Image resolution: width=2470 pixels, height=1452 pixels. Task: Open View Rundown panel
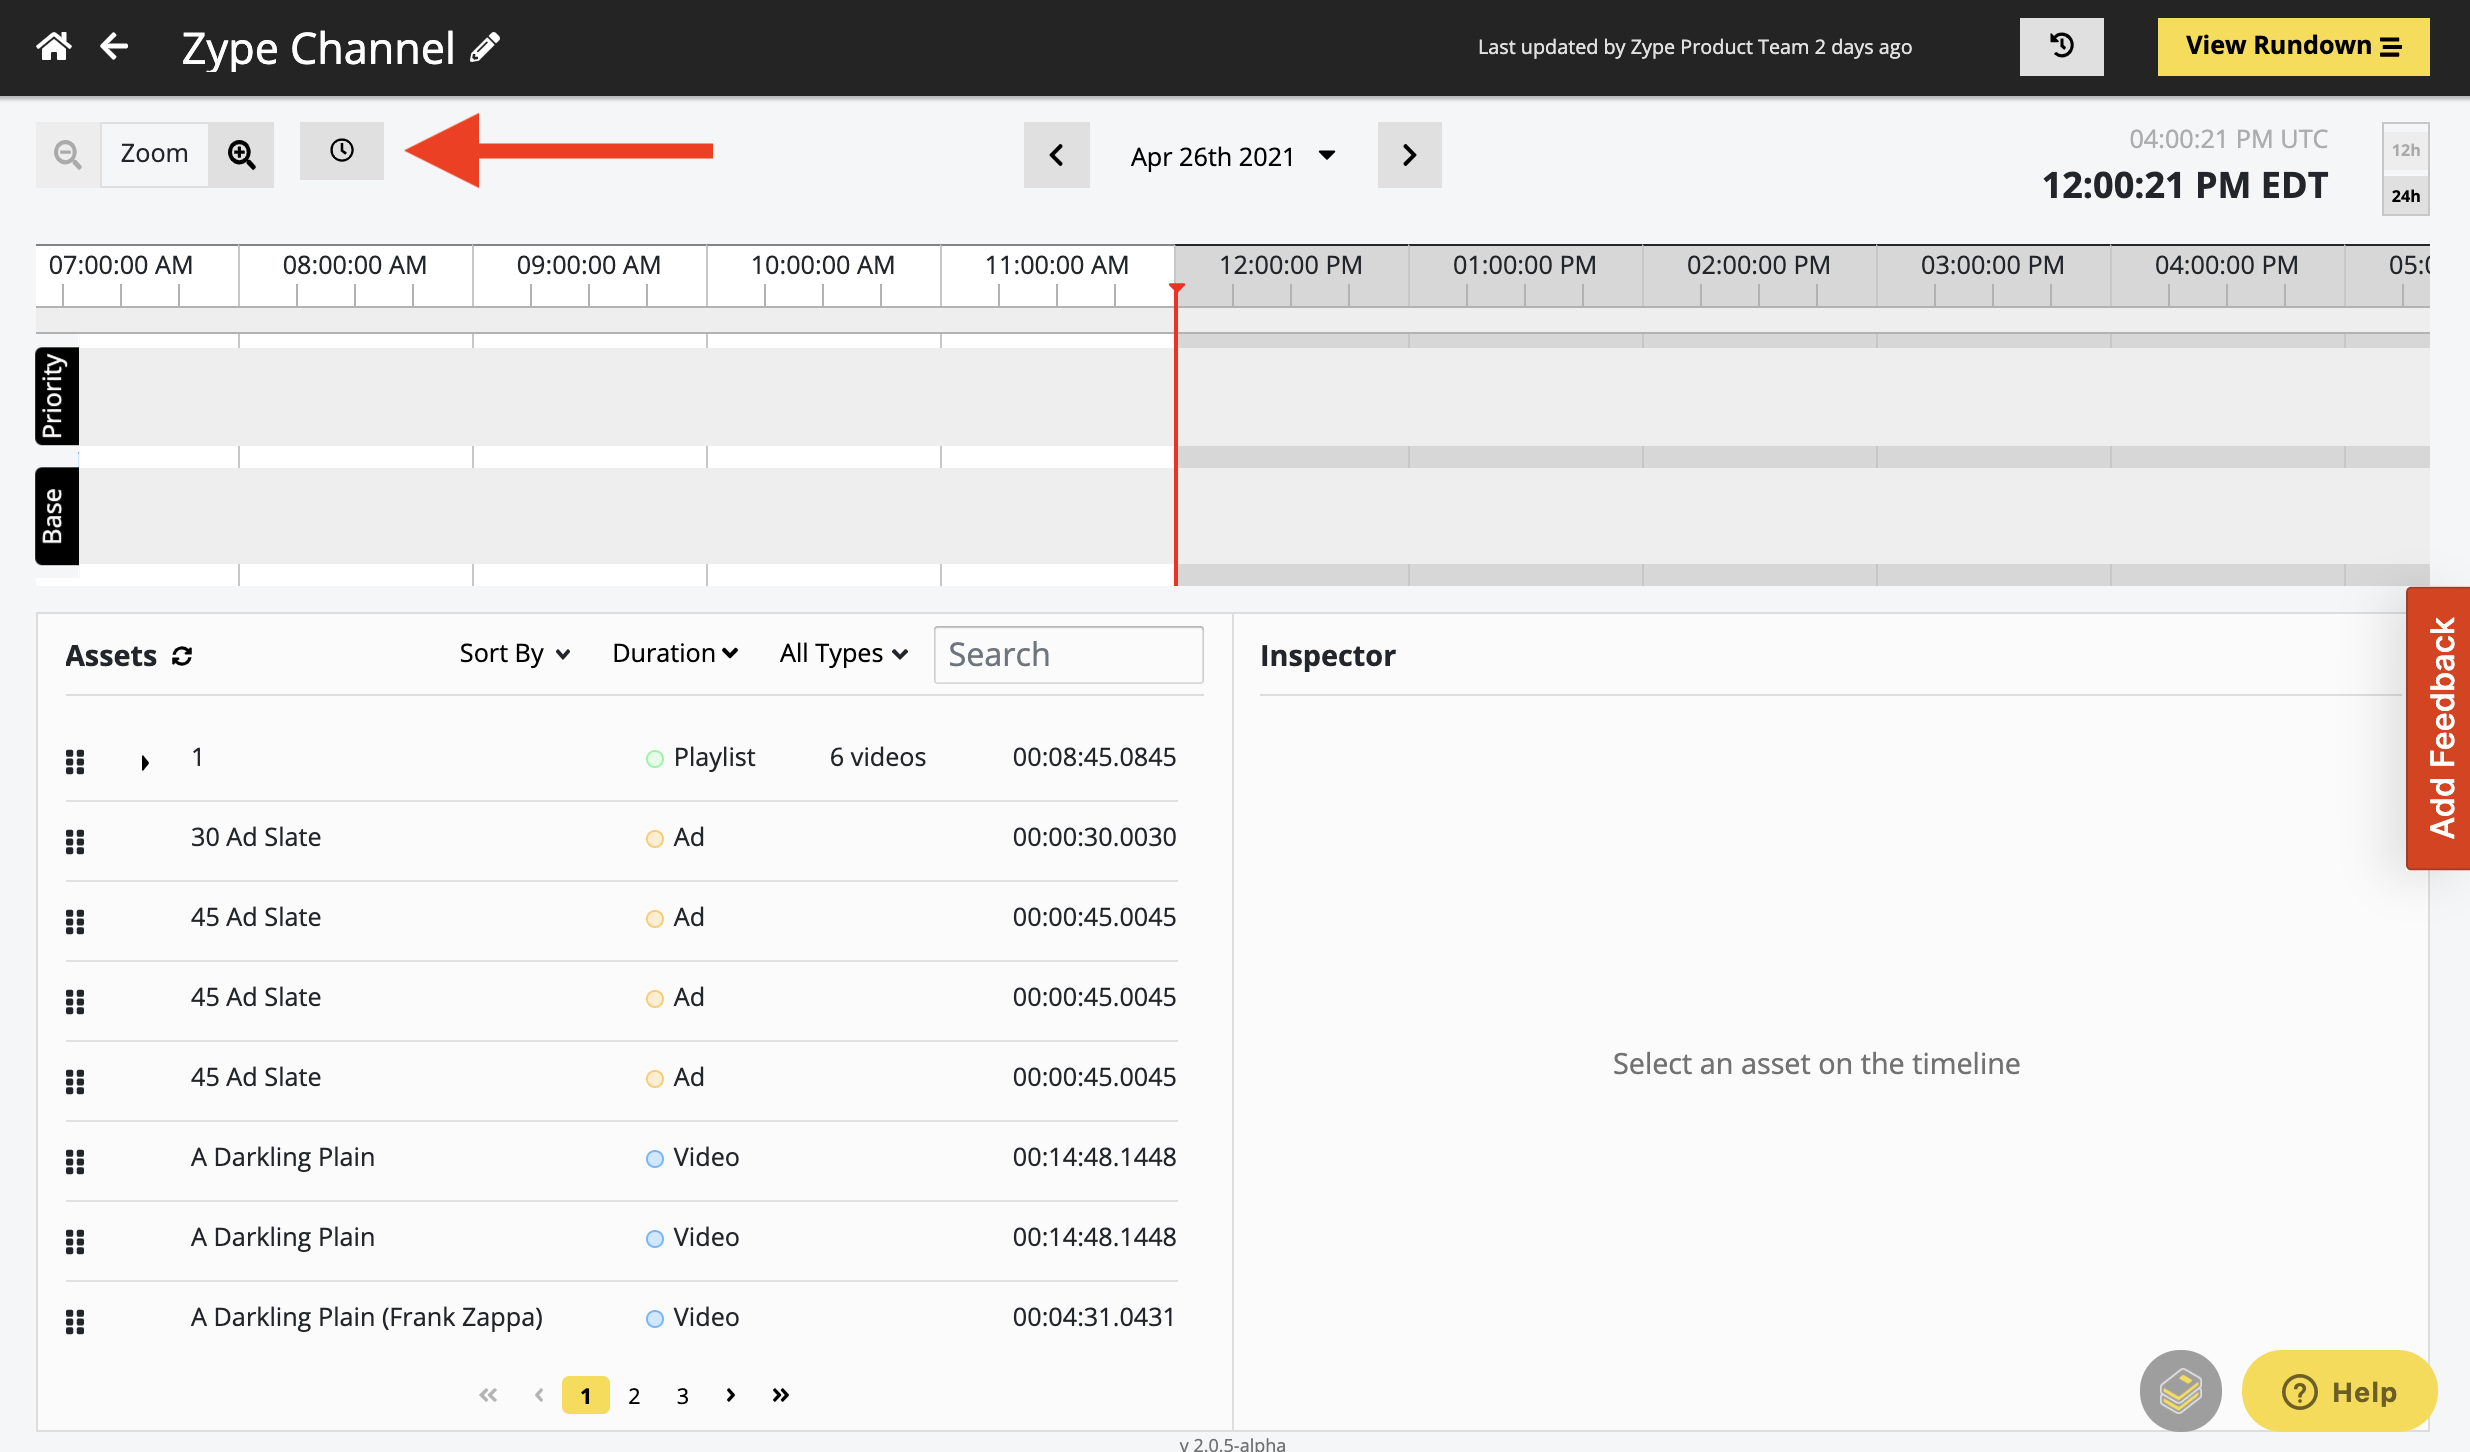(x=2293, y=46)
